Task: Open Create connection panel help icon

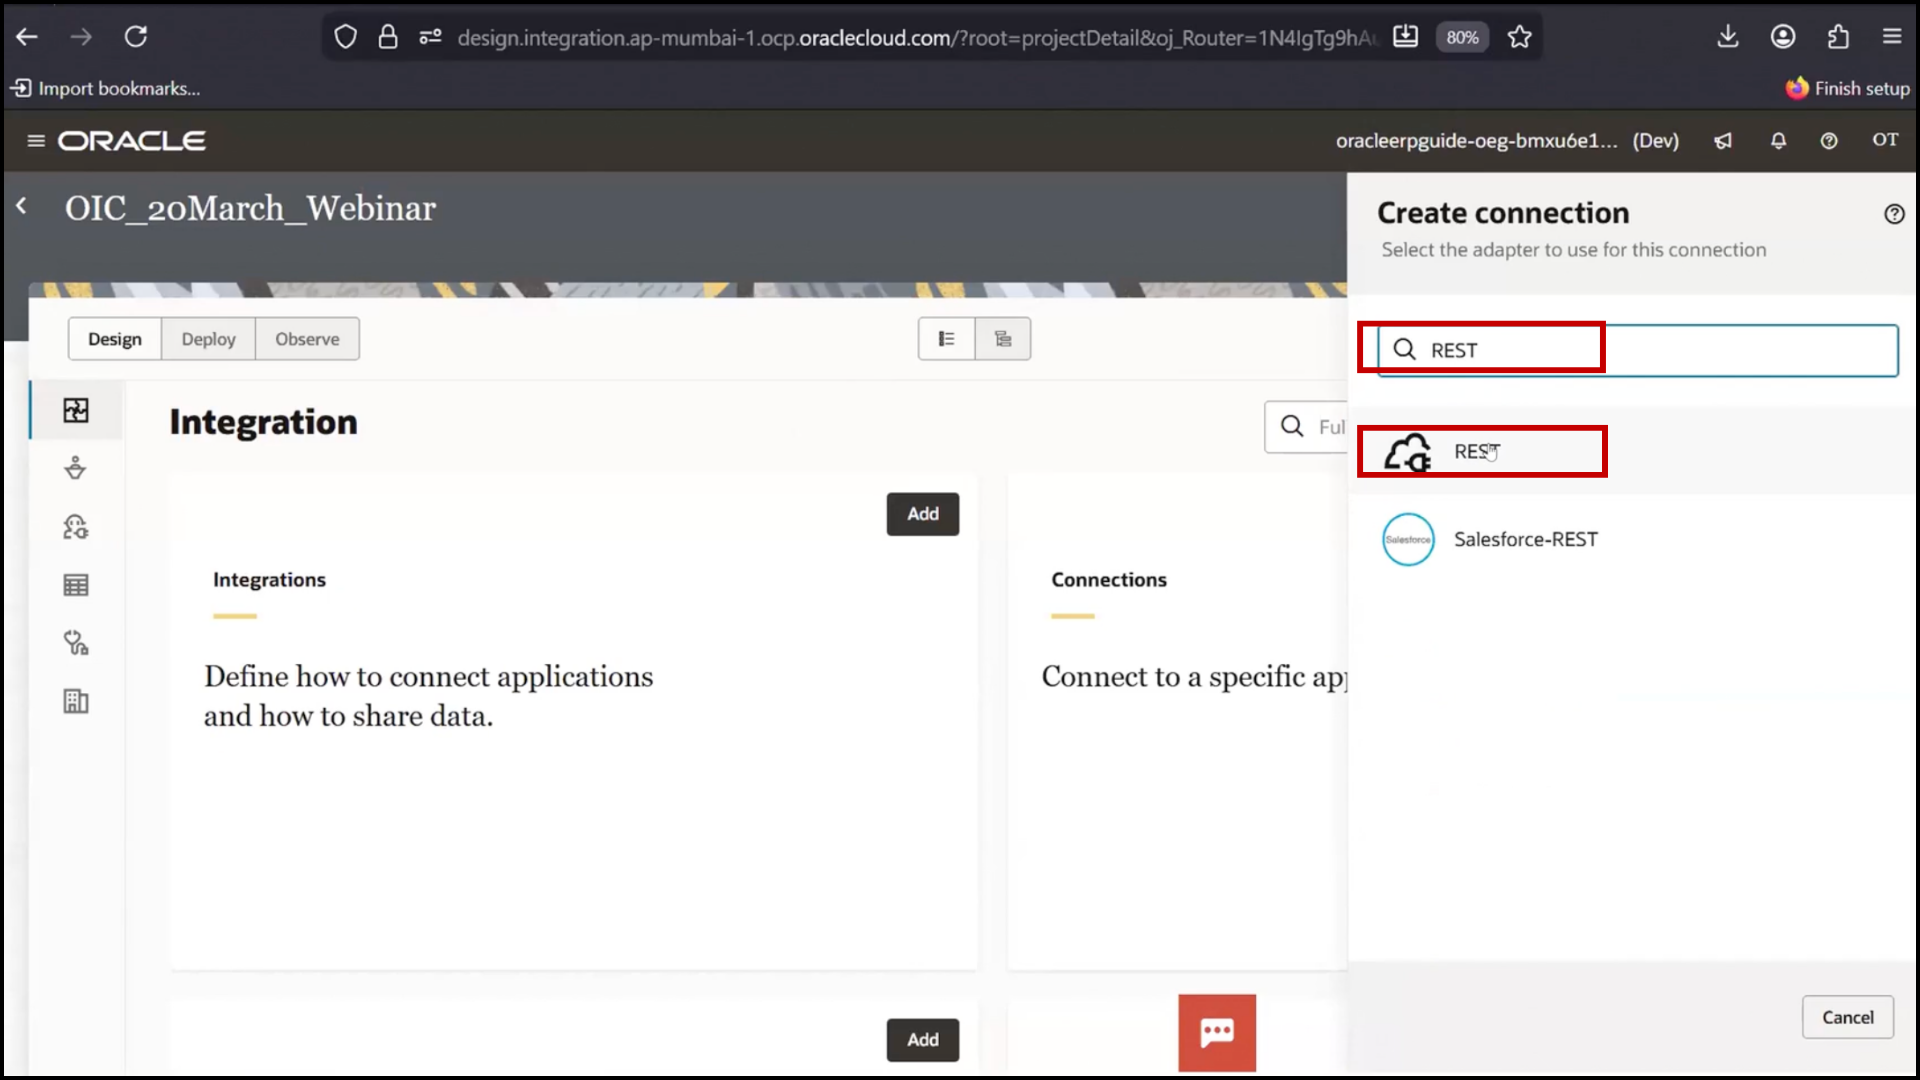Action: (x=1894, y=214)
